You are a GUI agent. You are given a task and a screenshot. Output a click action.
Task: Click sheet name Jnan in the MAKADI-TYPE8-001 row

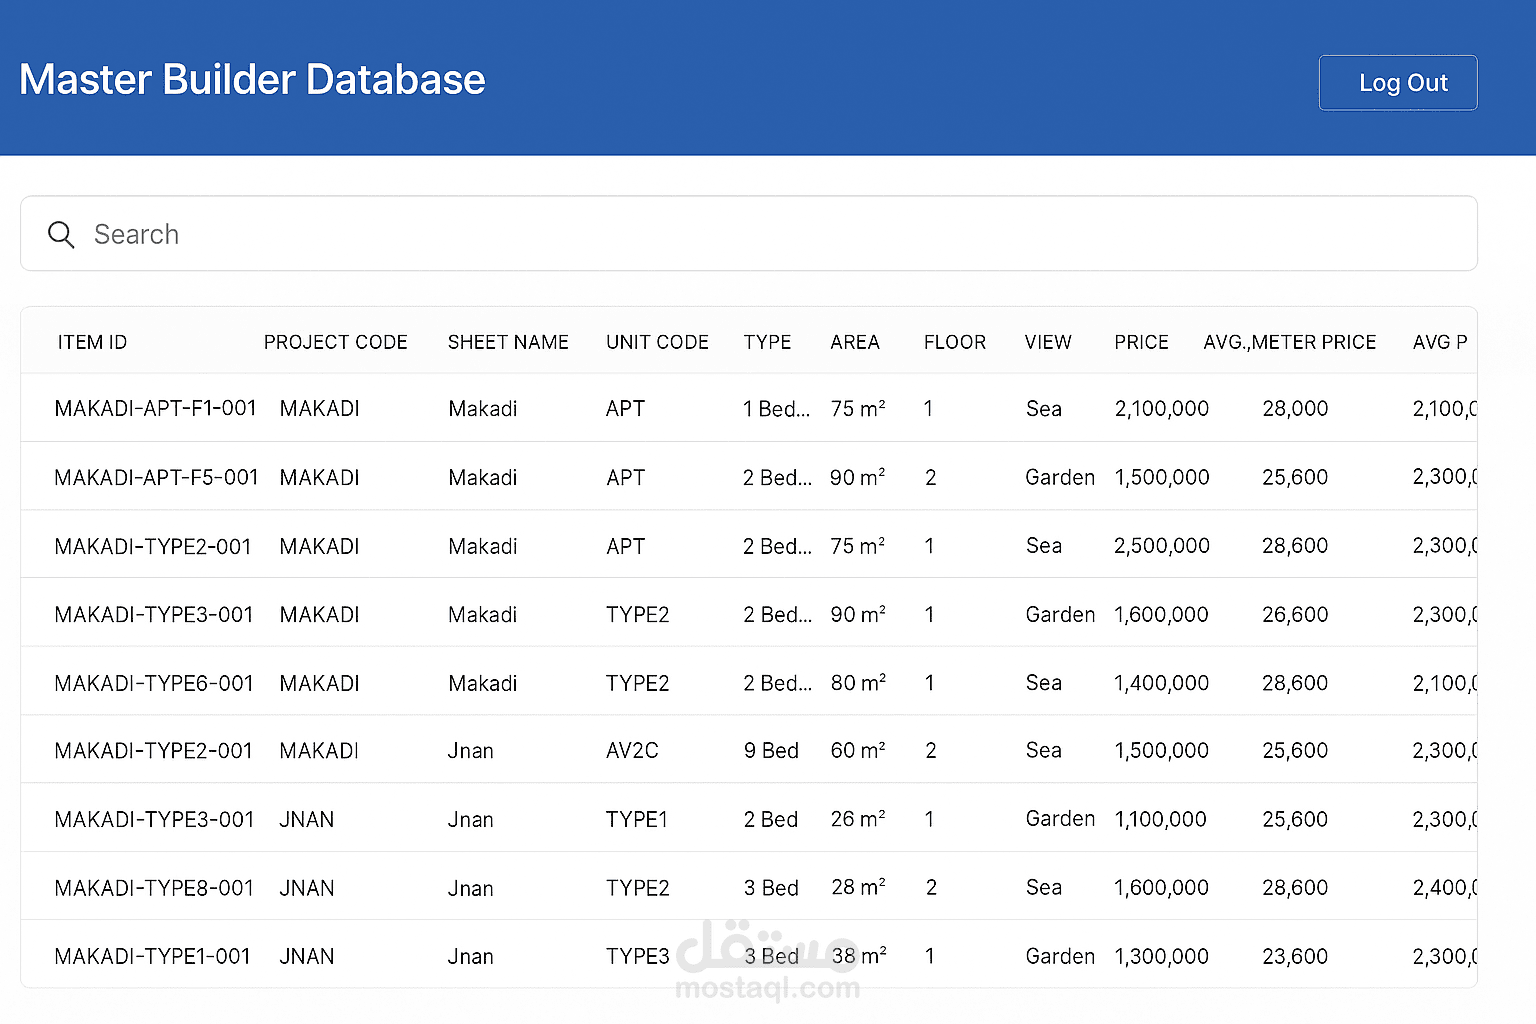pos(470,887)
